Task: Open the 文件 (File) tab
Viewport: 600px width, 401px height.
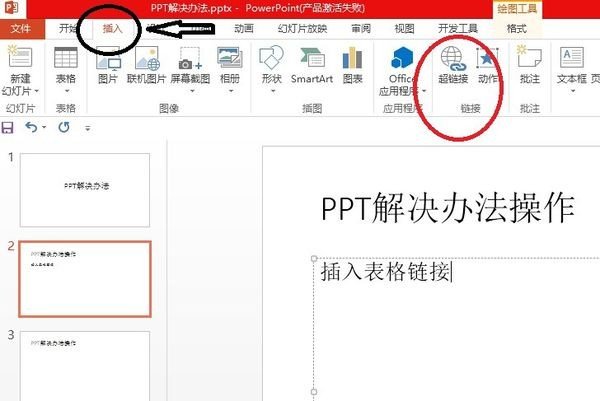Action: click(21, 29)
